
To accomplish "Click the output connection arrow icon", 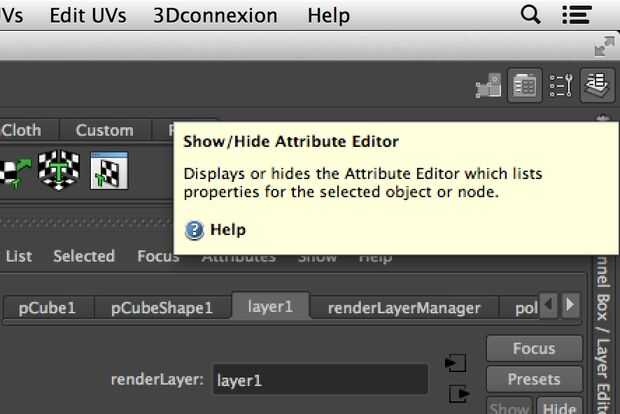I will tap(458, 394).
